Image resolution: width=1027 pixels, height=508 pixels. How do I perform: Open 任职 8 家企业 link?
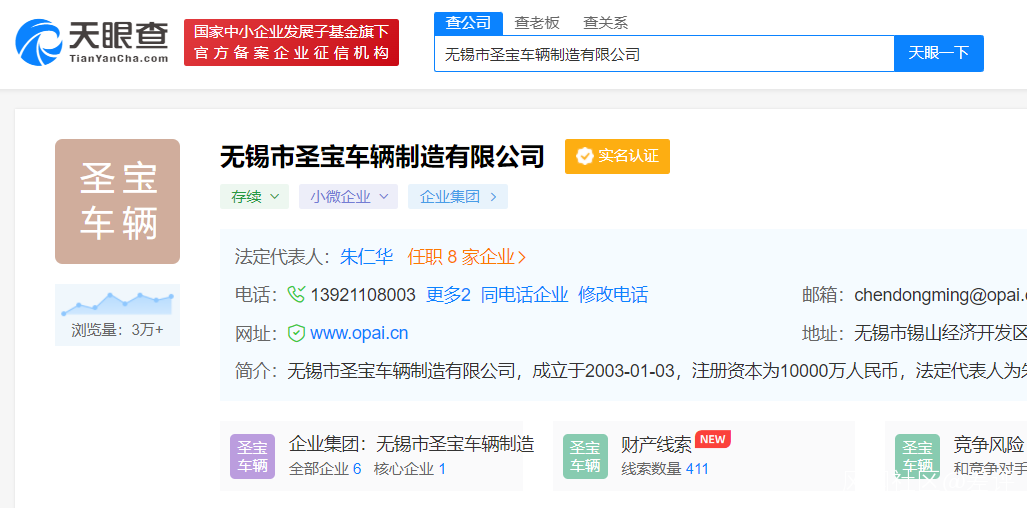click(466, 257)
